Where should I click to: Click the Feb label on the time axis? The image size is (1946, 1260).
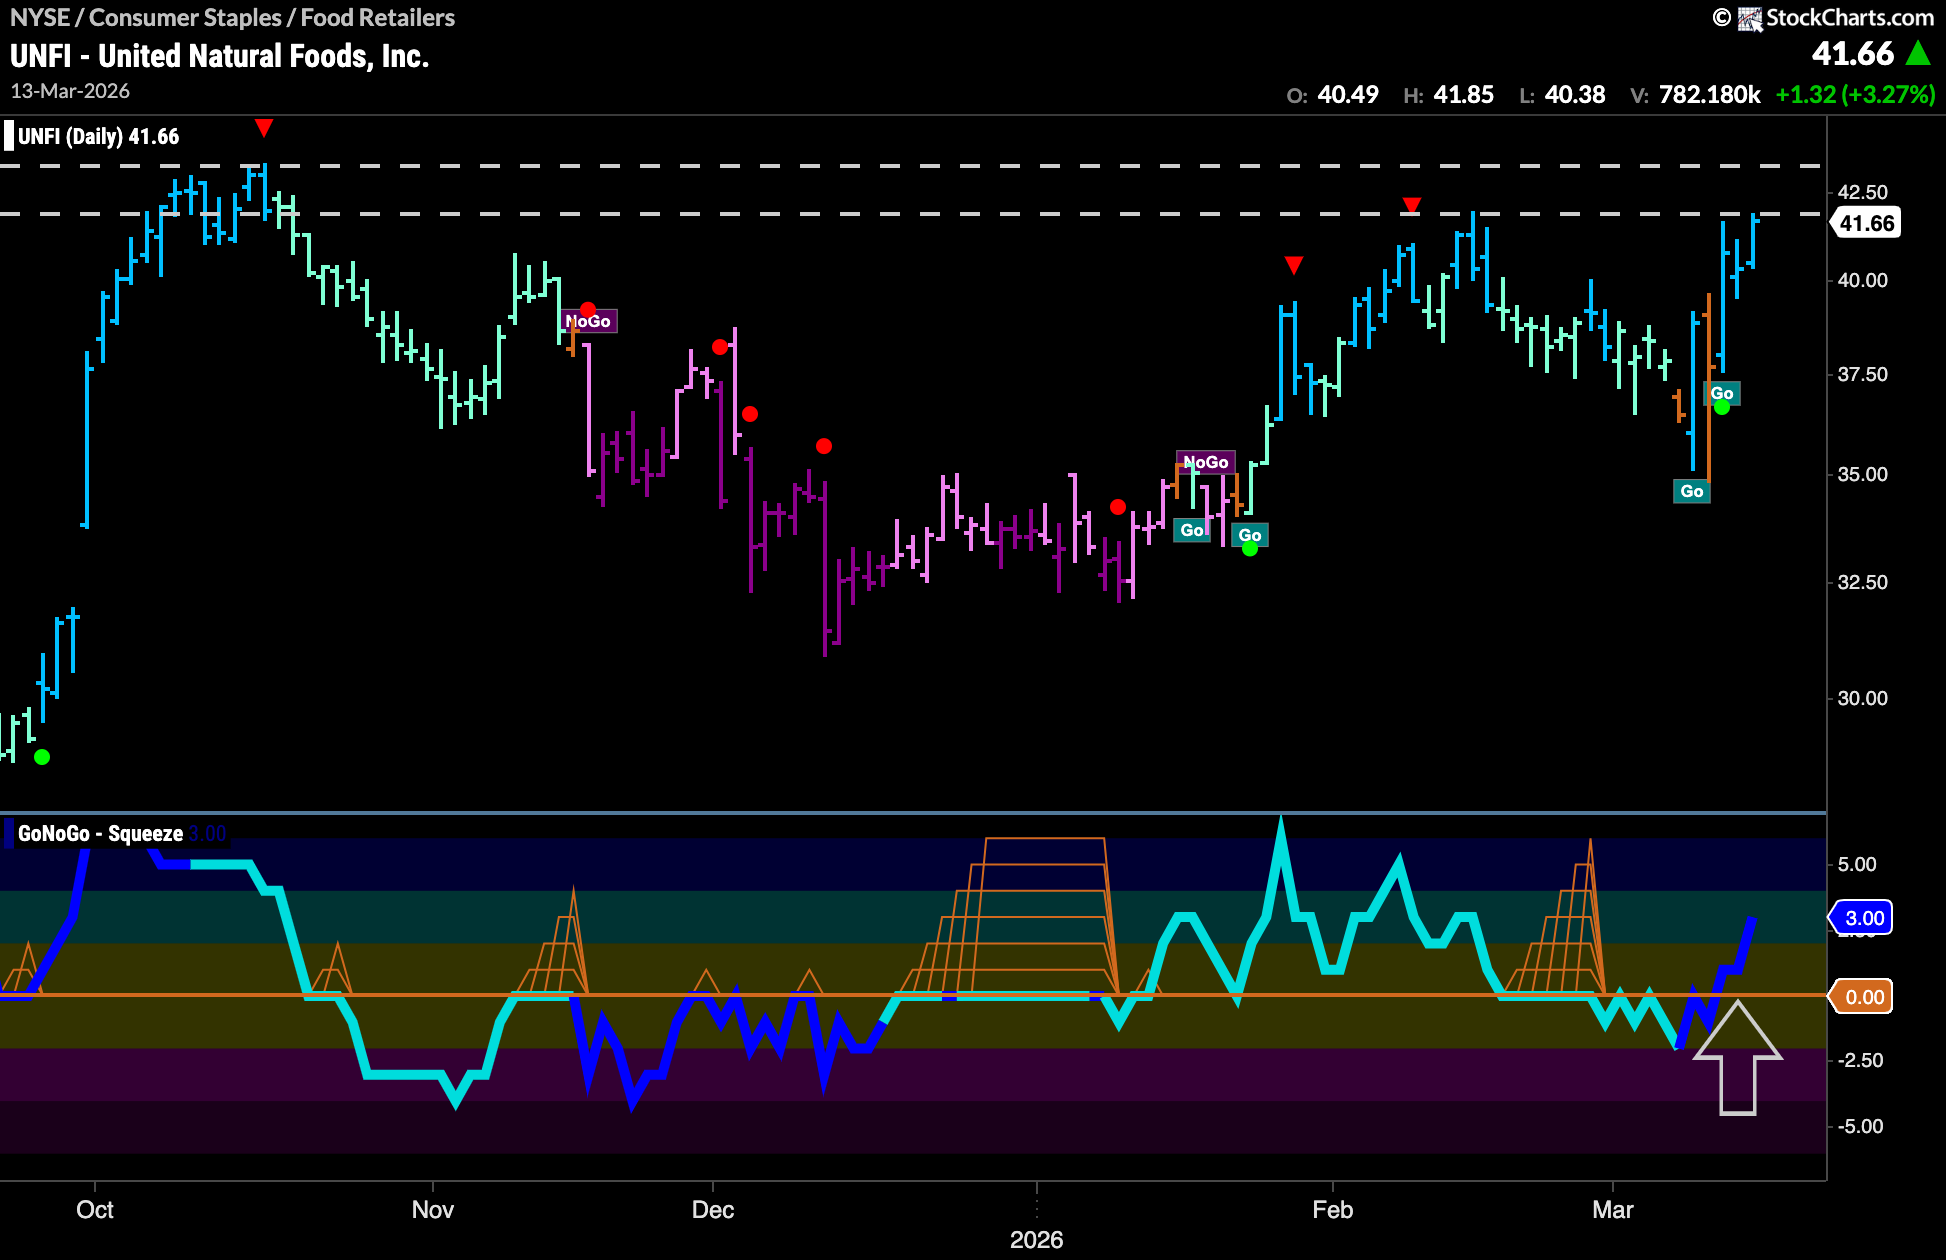pyautogui.click(x=1332, y=1210)
